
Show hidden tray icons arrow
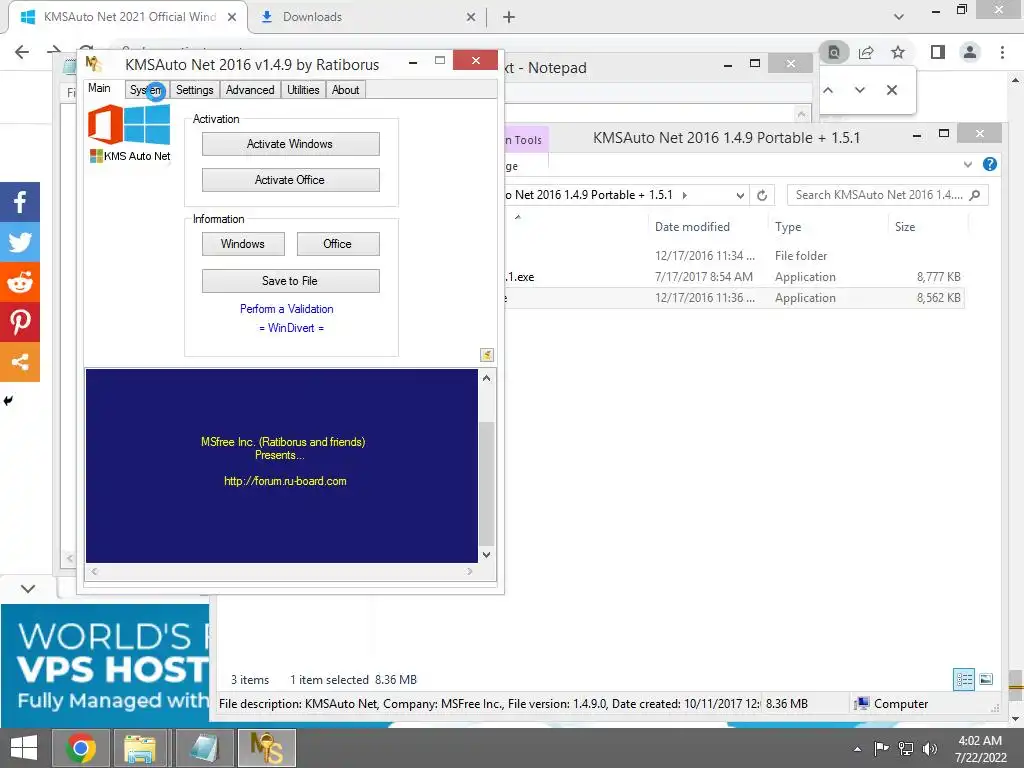tap(857, 749)
